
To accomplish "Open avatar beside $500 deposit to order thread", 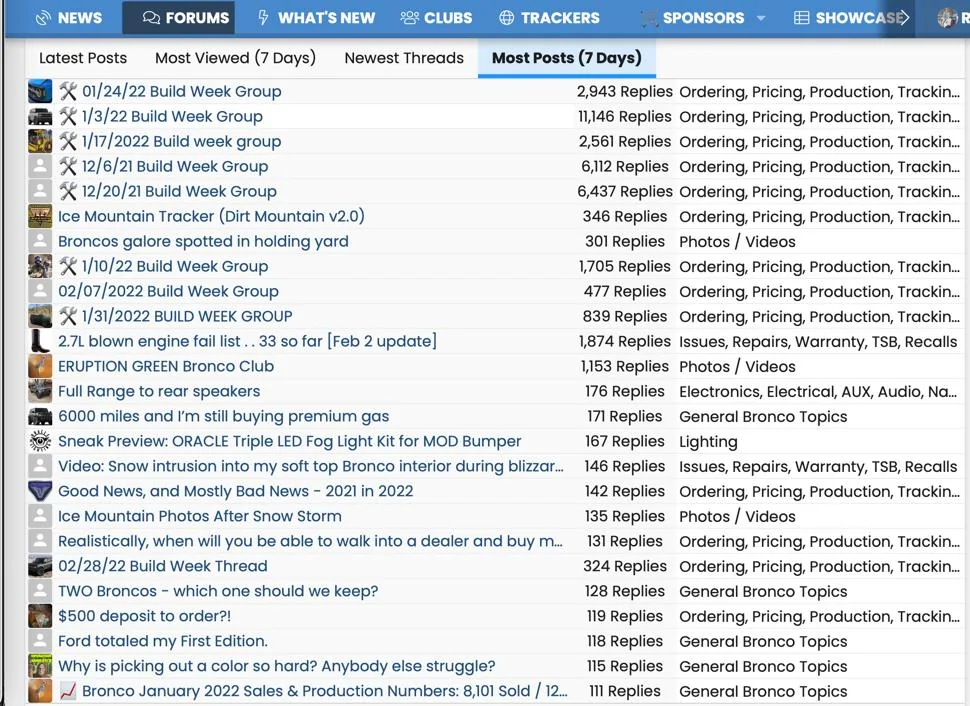I will coord(40,616).
